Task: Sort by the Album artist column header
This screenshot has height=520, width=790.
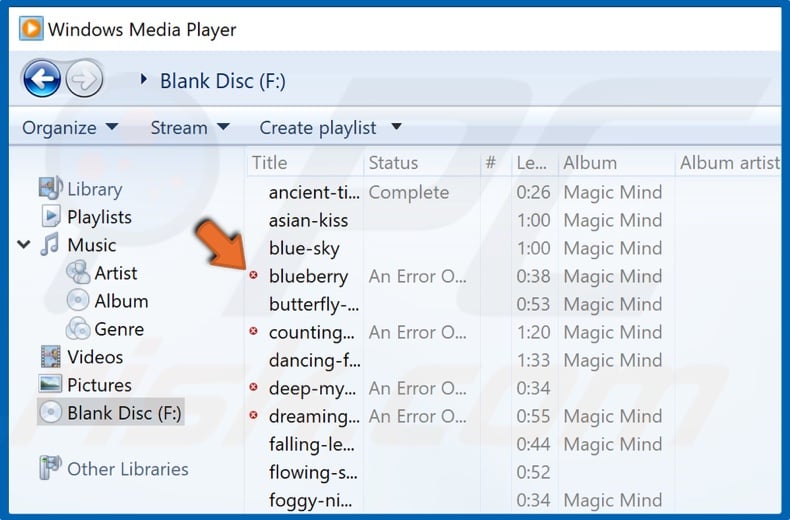Action: 730,163
